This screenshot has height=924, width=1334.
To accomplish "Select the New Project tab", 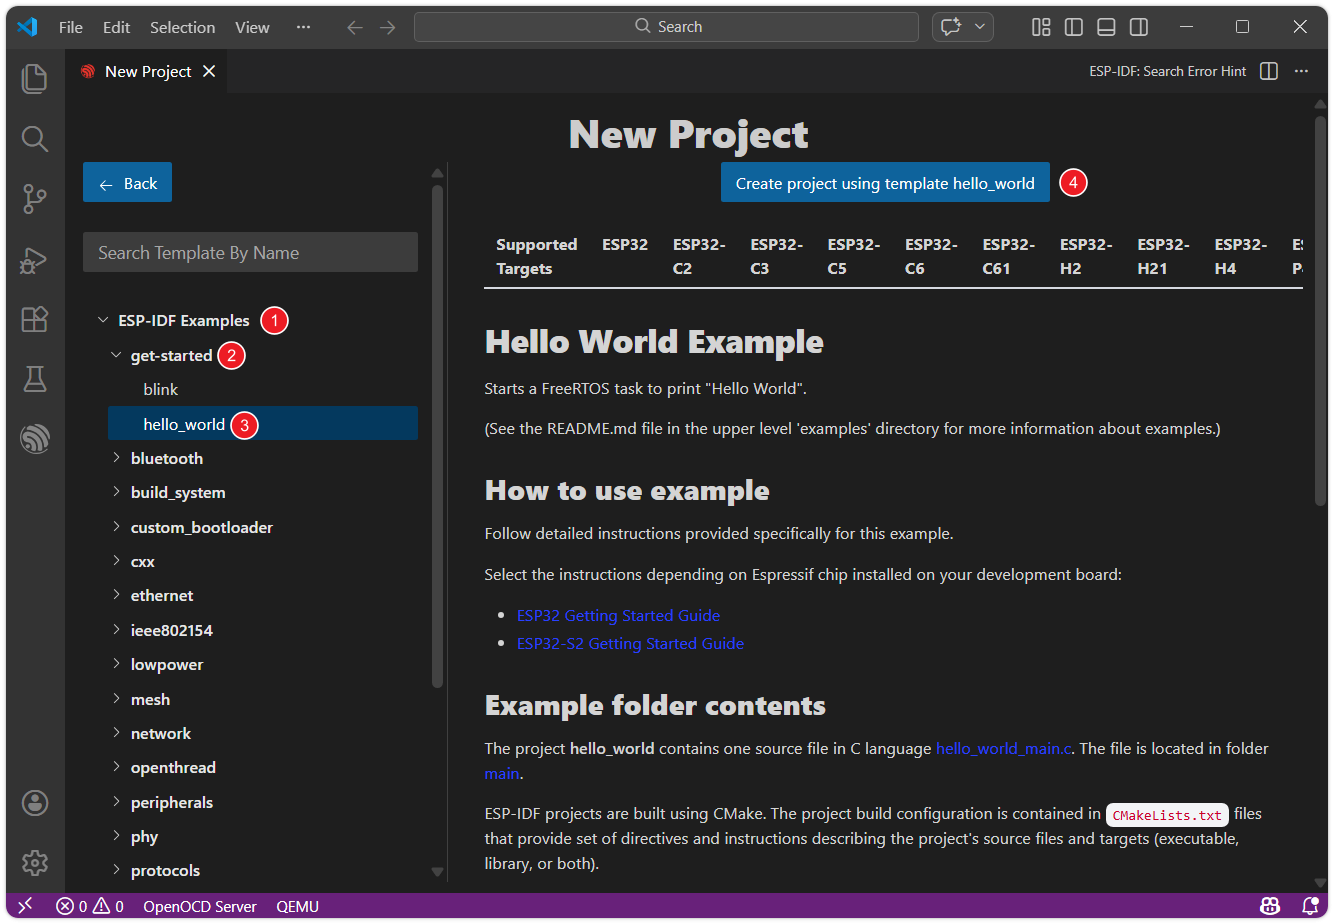I will click(x=147, y=71).
